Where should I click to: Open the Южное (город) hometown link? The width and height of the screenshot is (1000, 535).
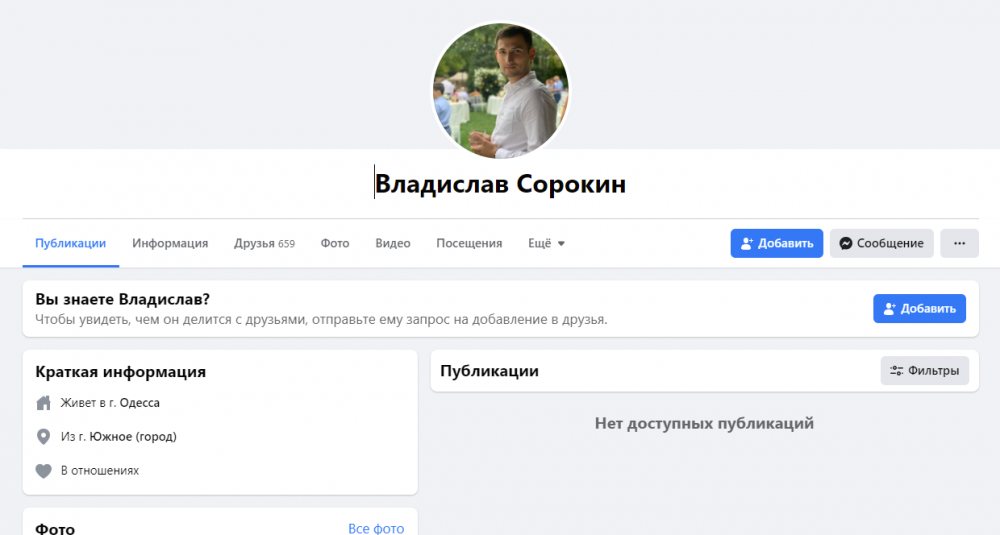pos(133,437)
